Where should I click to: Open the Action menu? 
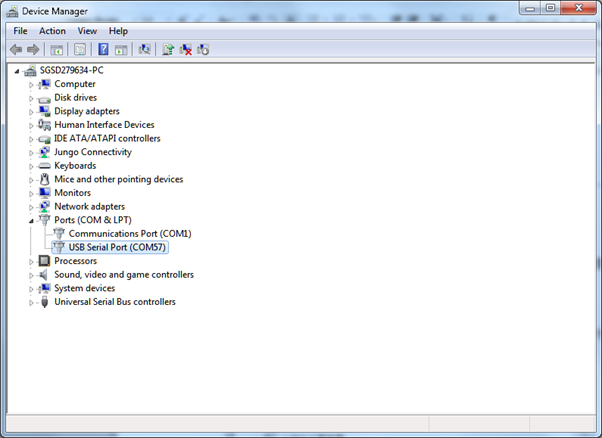[x=52, y=31]
